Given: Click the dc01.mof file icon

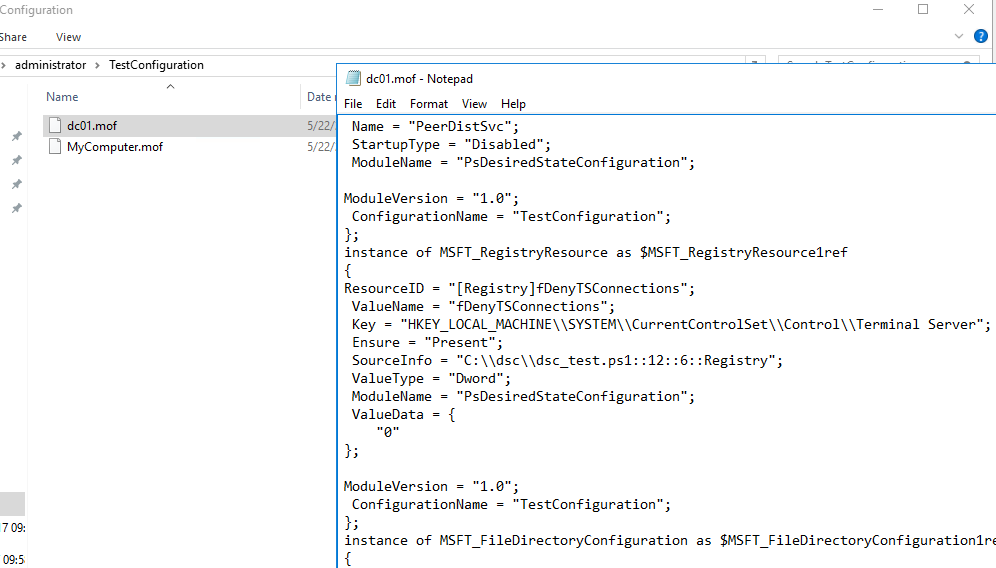Looking at the screenshot, I should pos(55,125).
